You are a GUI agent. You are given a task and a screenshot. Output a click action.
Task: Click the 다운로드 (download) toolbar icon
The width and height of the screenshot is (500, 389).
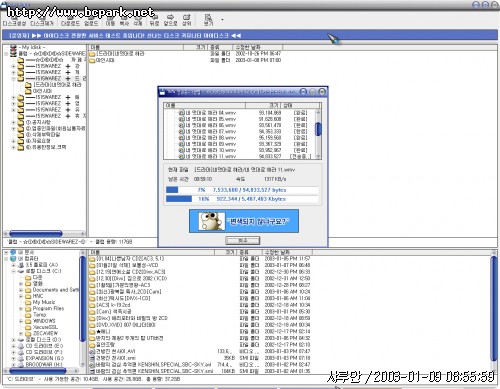[70, 20]
